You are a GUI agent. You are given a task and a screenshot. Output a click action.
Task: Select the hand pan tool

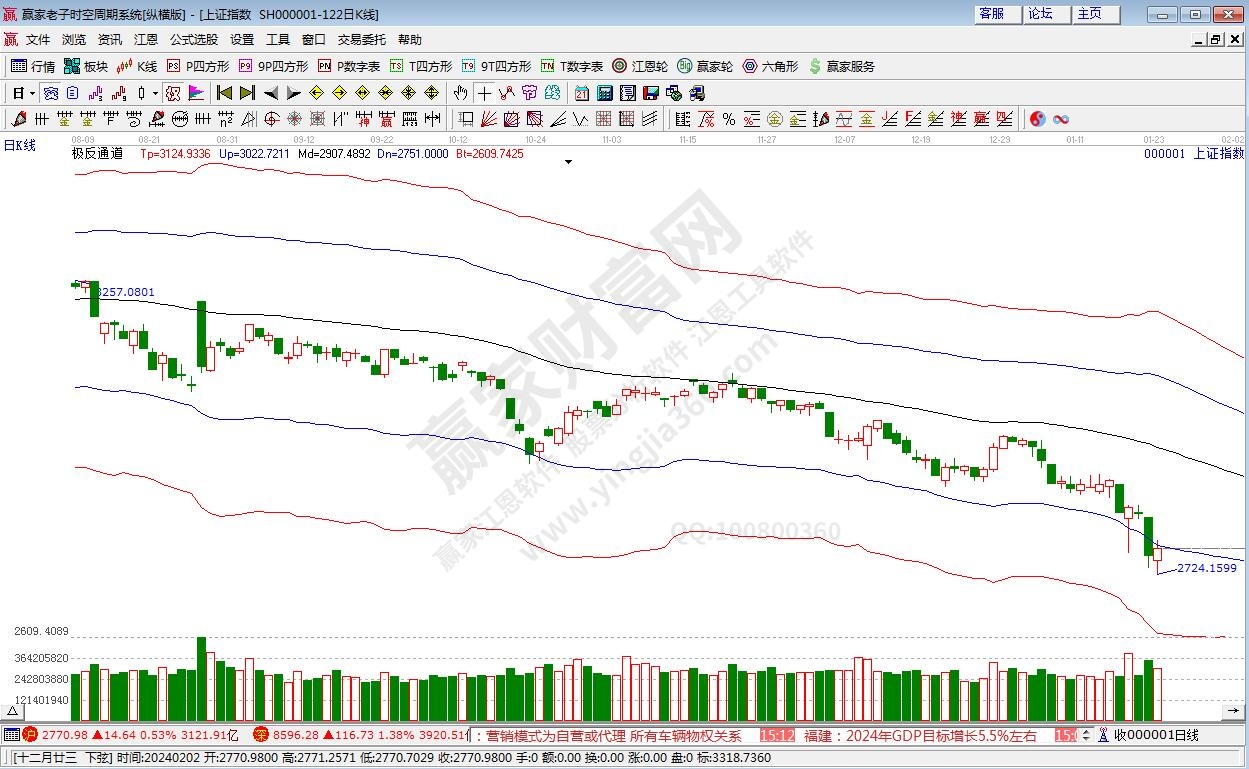pyautogui.click(x=460, y=93)
